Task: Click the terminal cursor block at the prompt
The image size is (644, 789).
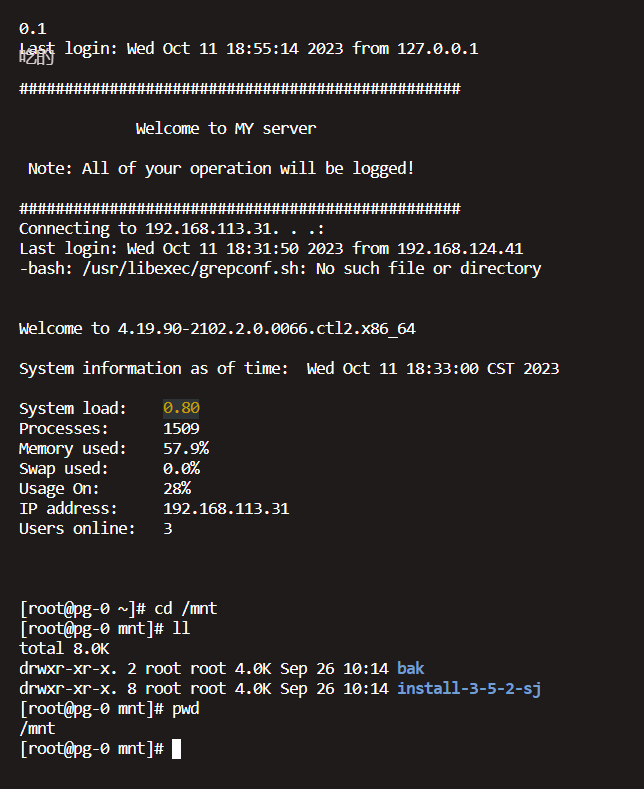Action: 177,749
